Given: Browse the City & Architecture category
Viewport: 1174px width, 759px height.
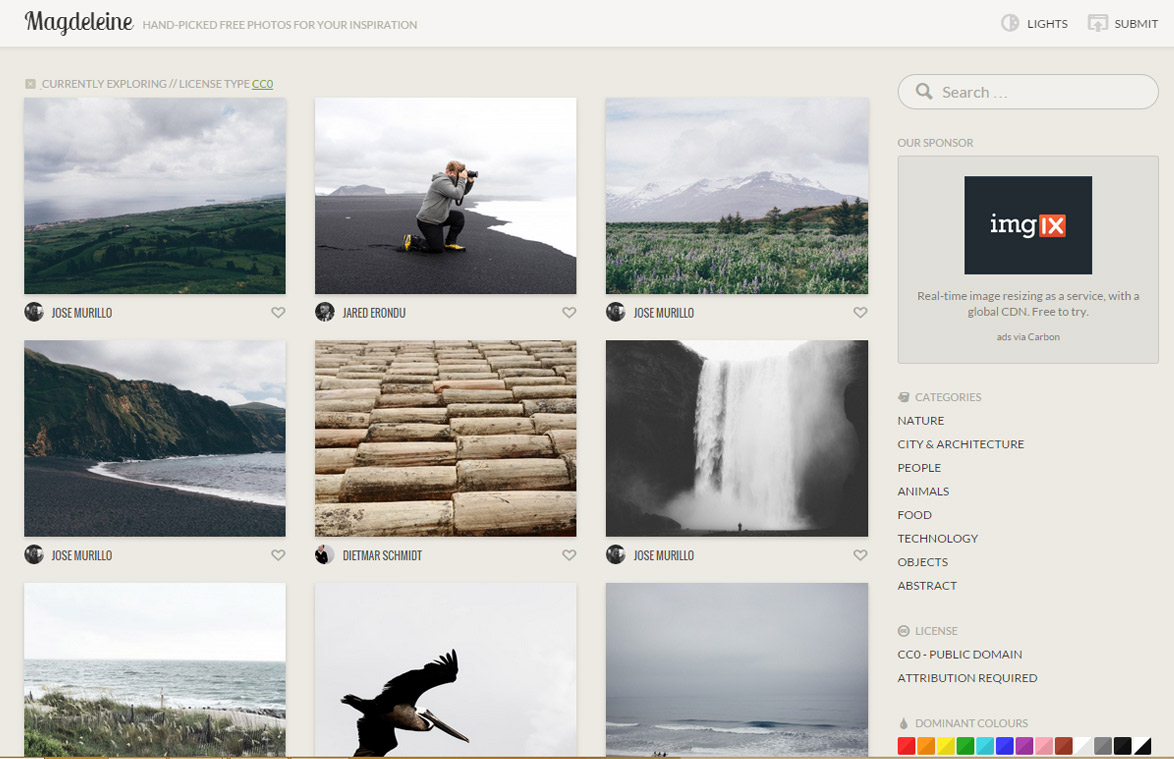Looking at the screenshot, I should (960, 444).
